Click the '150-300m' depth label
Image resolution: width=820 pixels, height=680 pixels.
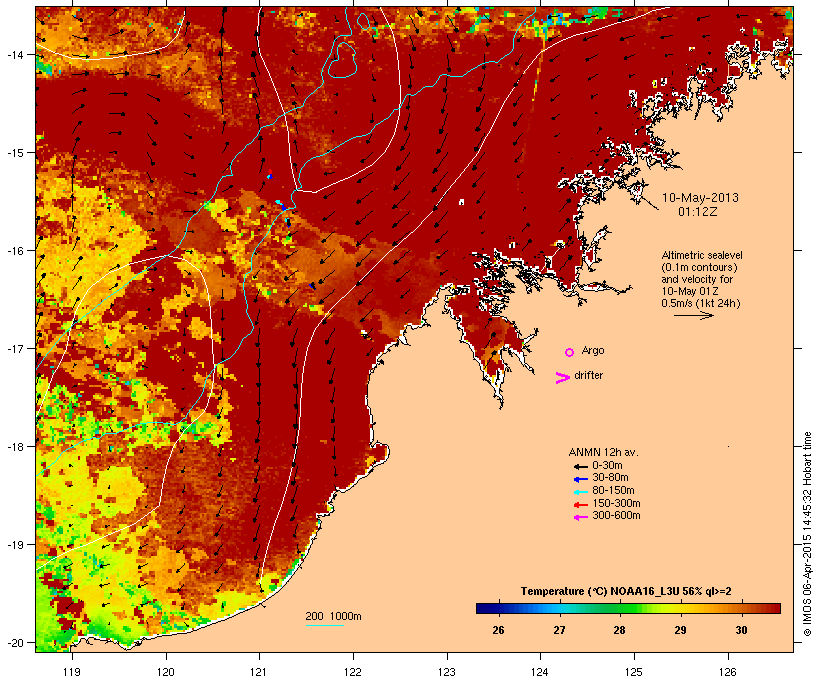(x=616, y=503)
